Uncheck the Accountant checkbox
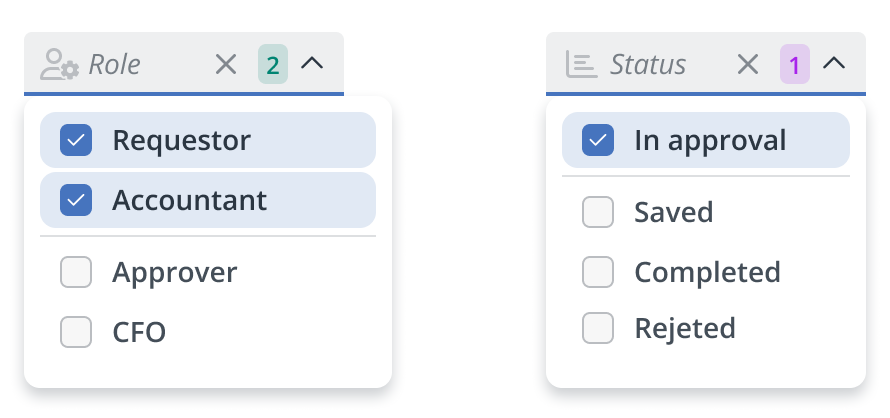Screen dimensions: 890x418 [76, 200]
